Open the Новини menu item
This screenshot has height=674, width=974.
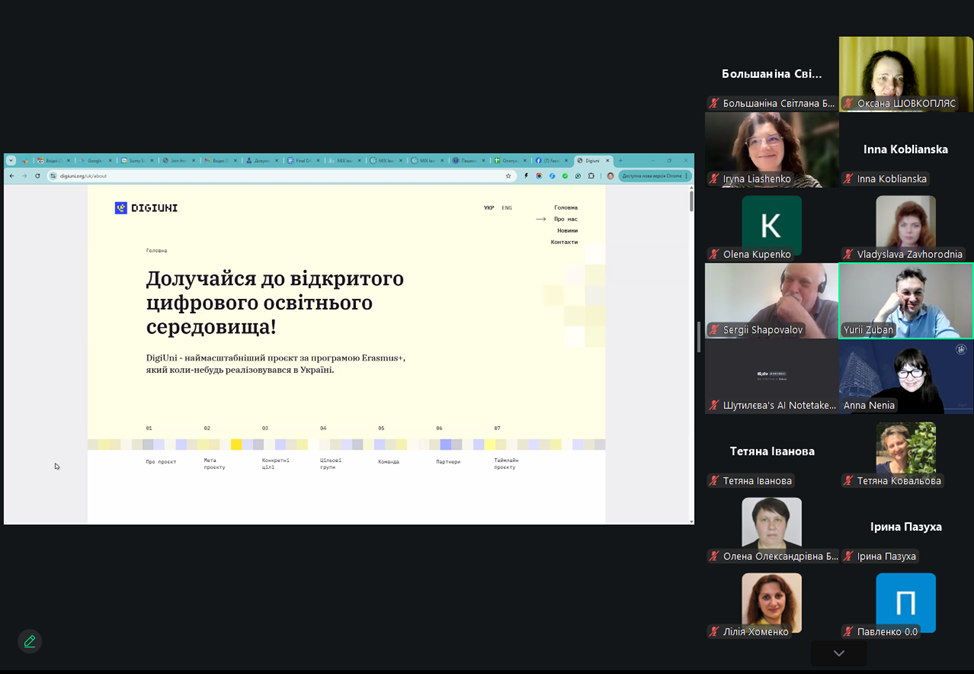[567, 231]
